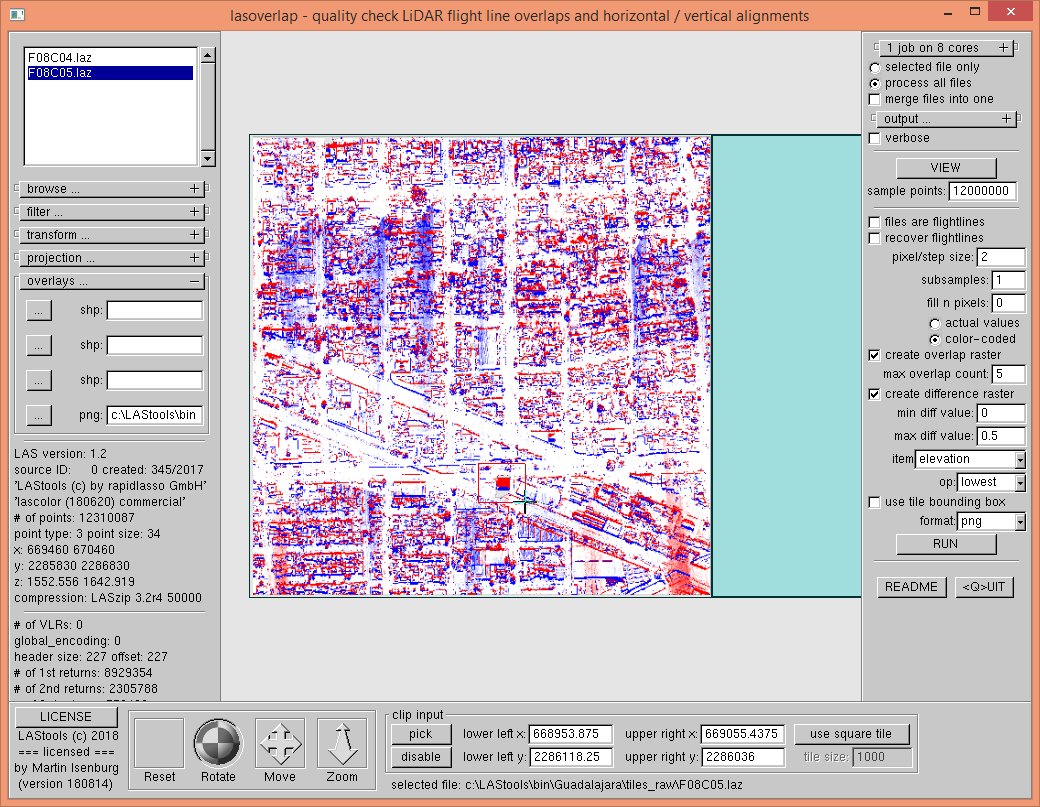This screenshot has width=1040, height=807.
Task: Select the actual values radio button
Action: pos(934,323)
